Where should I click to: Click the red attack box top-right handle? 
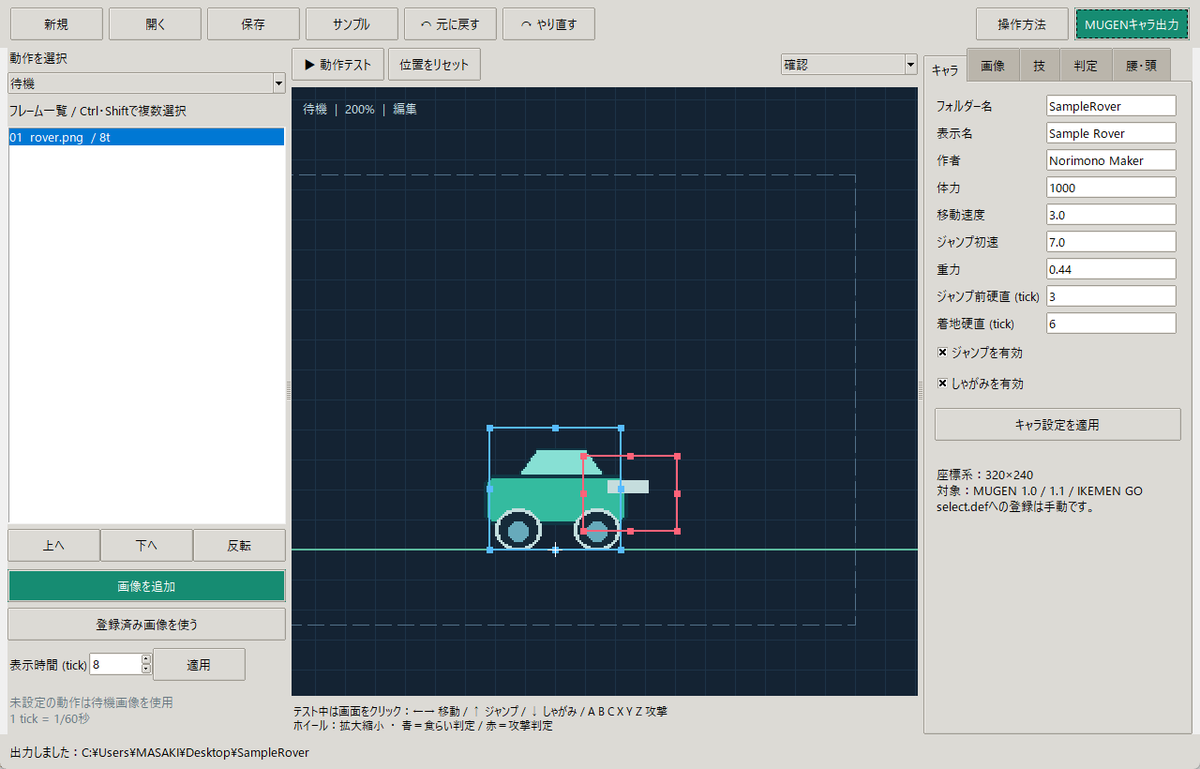pyautogui.click(x=677, y=456)
